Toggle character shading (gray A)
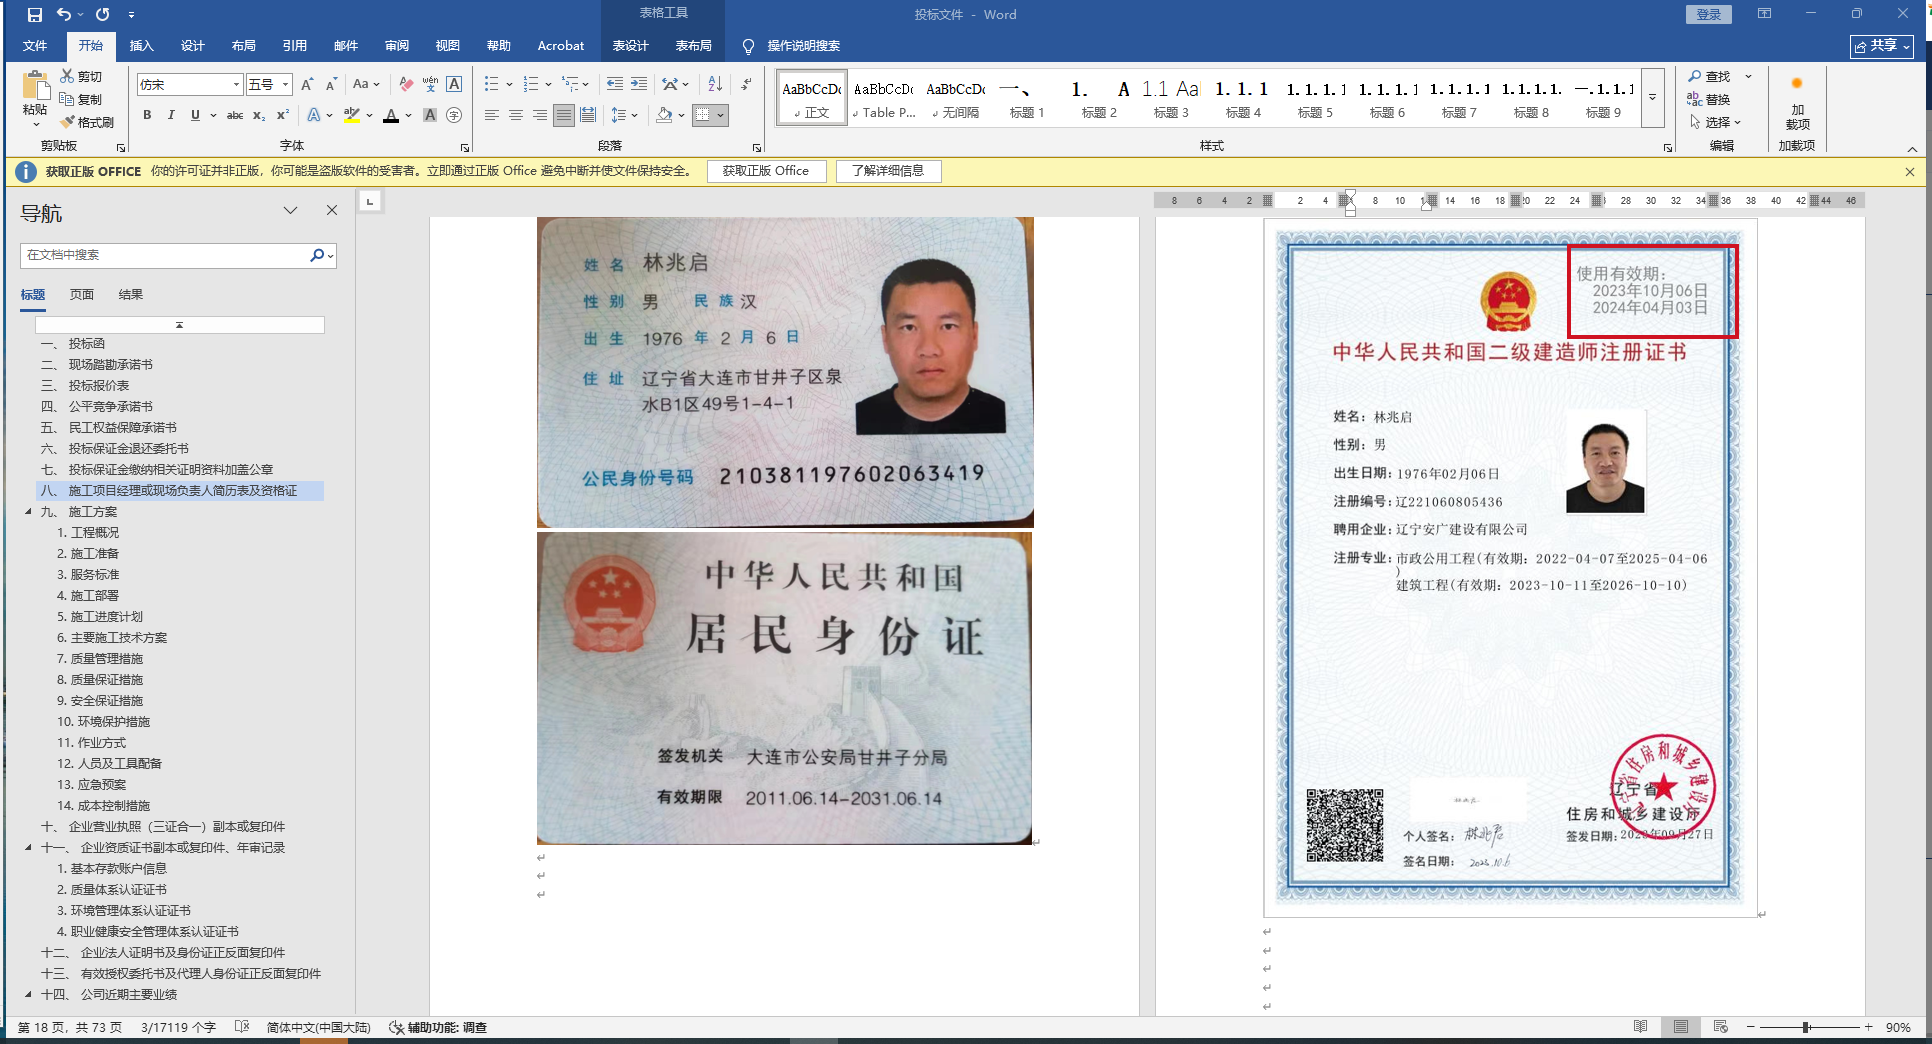 tap(430, 115)
